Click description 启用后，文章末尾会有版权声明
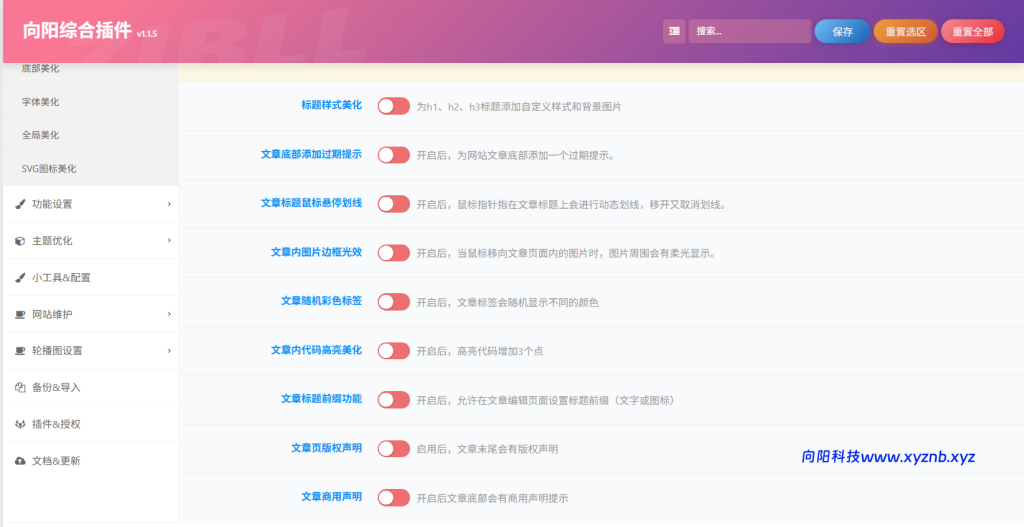 pos(487,449)
